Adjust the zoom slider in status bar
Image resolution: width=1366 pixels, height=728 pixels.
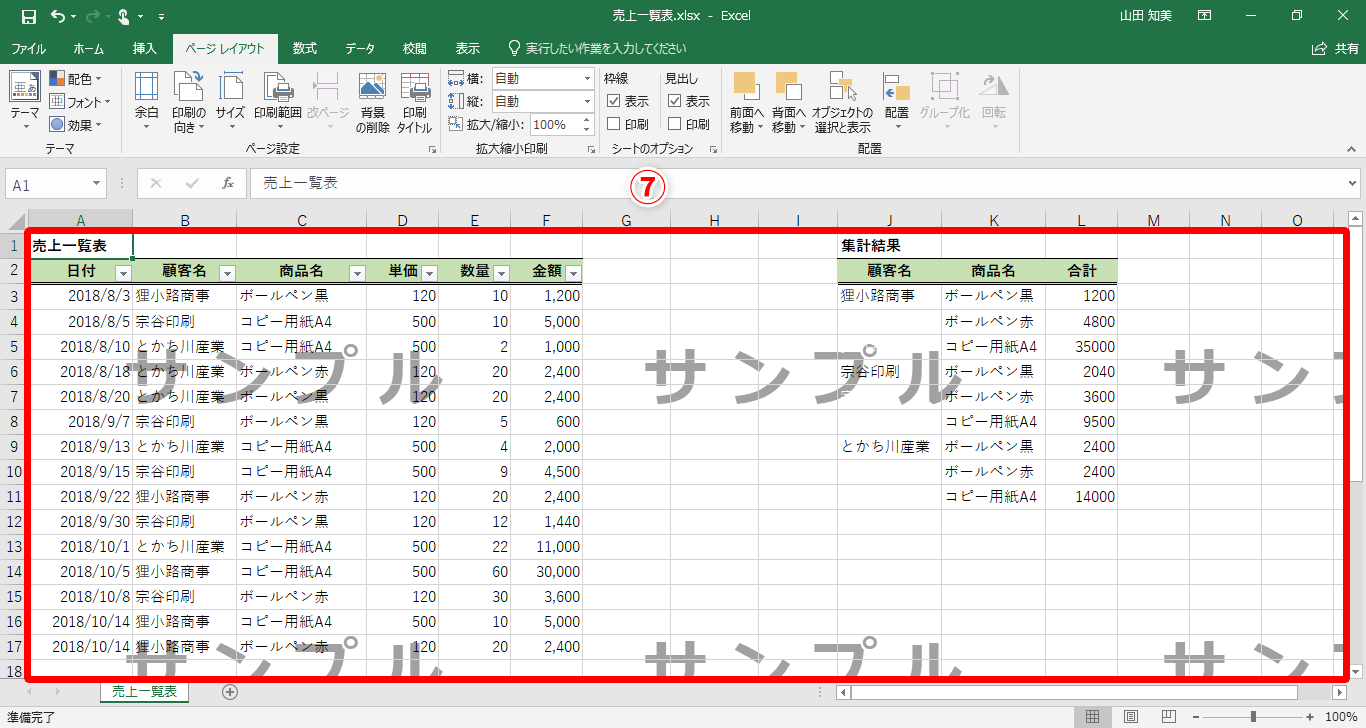click(1252, 717)
